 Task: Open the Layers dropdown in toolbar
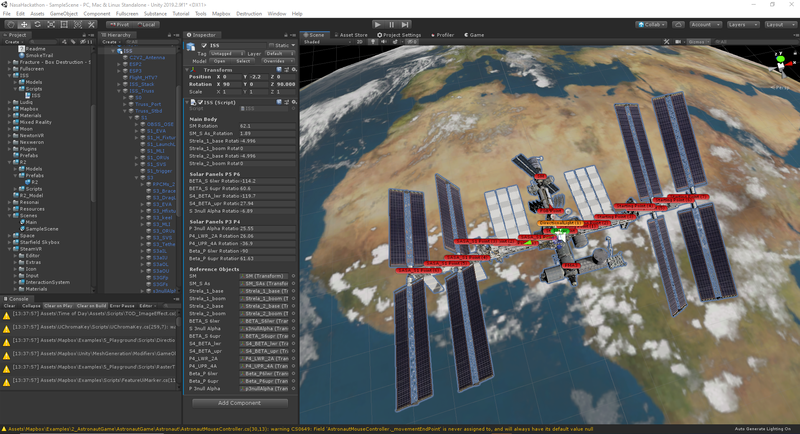742,24
